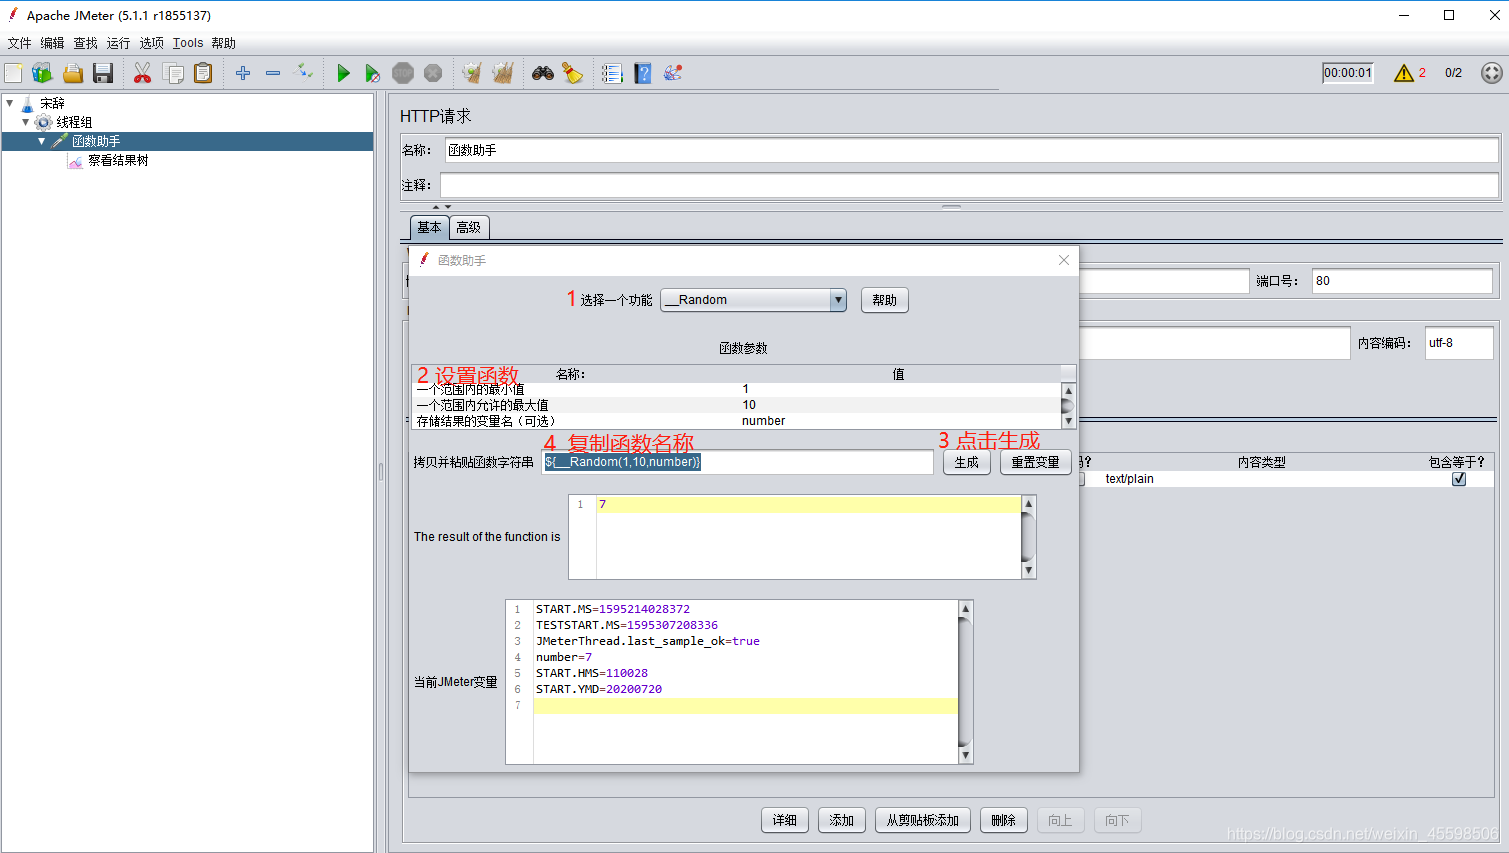The width and height of the screenshot is (1509, 853).
Task: Click the minus Collapse All icon
Action: (273, 73)
